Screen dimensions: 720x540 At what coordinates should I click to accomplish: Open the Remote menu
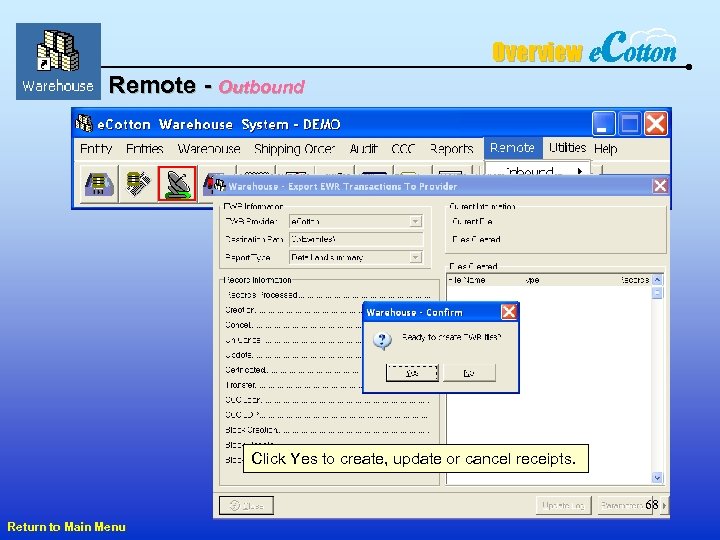pos(512,148)
